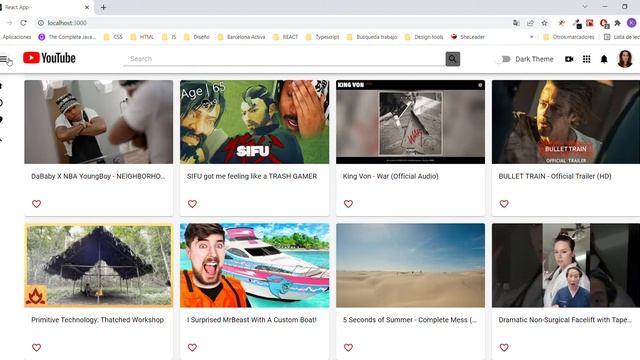Open the apps grid icon

click(x=587, y=59)
